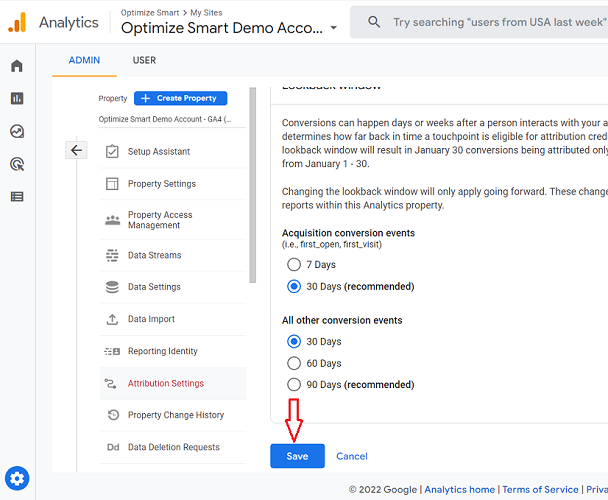Click the search magnifier icon

click(373, 22)
